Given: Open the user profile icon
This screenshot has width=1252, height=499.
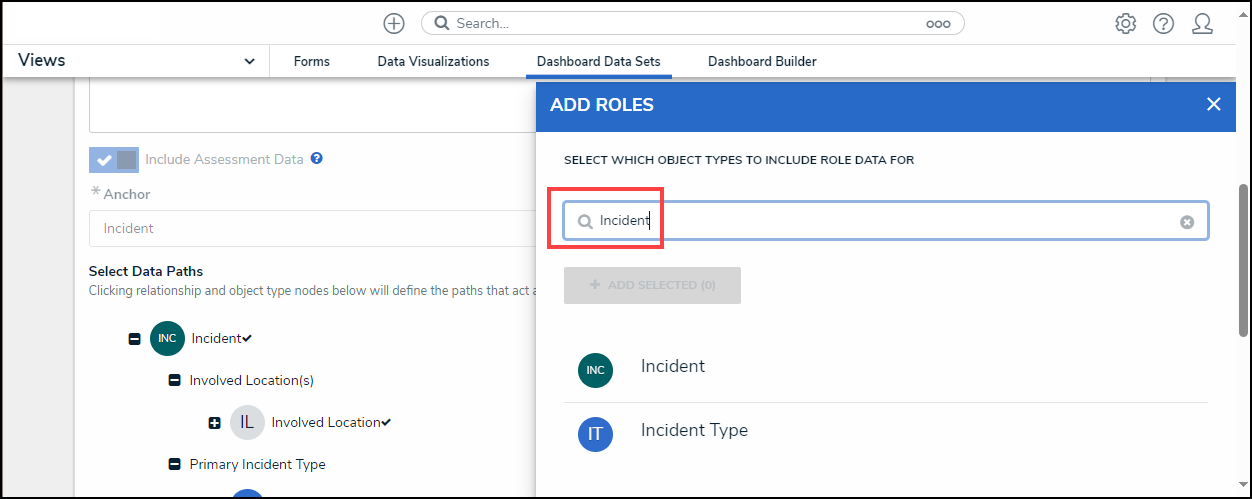Looking at the screenshot, I should point(1202,23).
